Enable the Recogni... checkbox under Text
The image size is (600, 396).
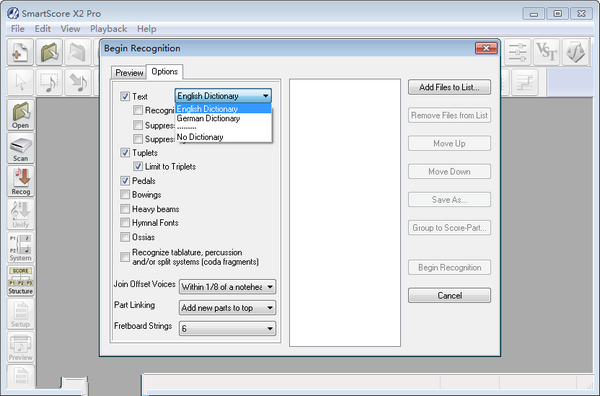point(138,111)
